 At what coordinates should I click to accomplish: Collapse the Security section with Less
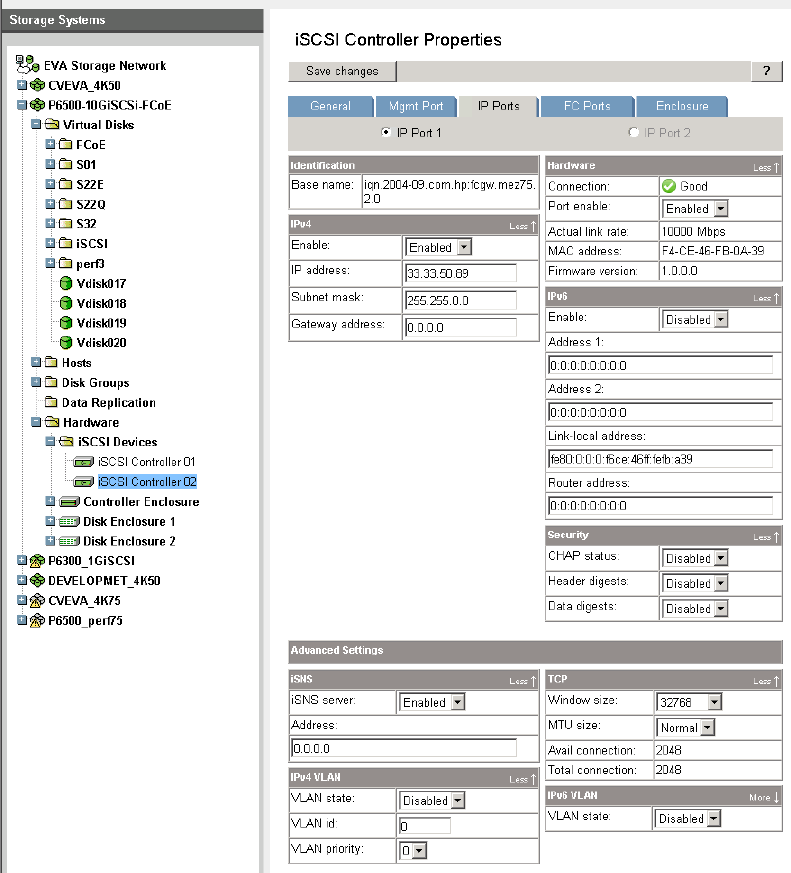(x=767, y=537)
